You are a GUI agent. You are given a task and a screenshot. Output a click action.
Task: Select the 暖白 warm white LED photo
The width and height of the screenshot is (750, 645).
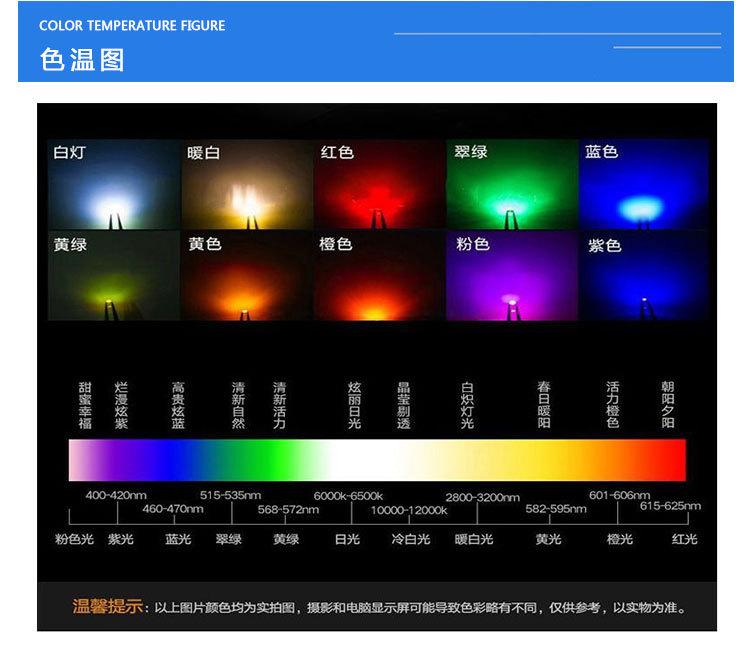pos(246,186)
